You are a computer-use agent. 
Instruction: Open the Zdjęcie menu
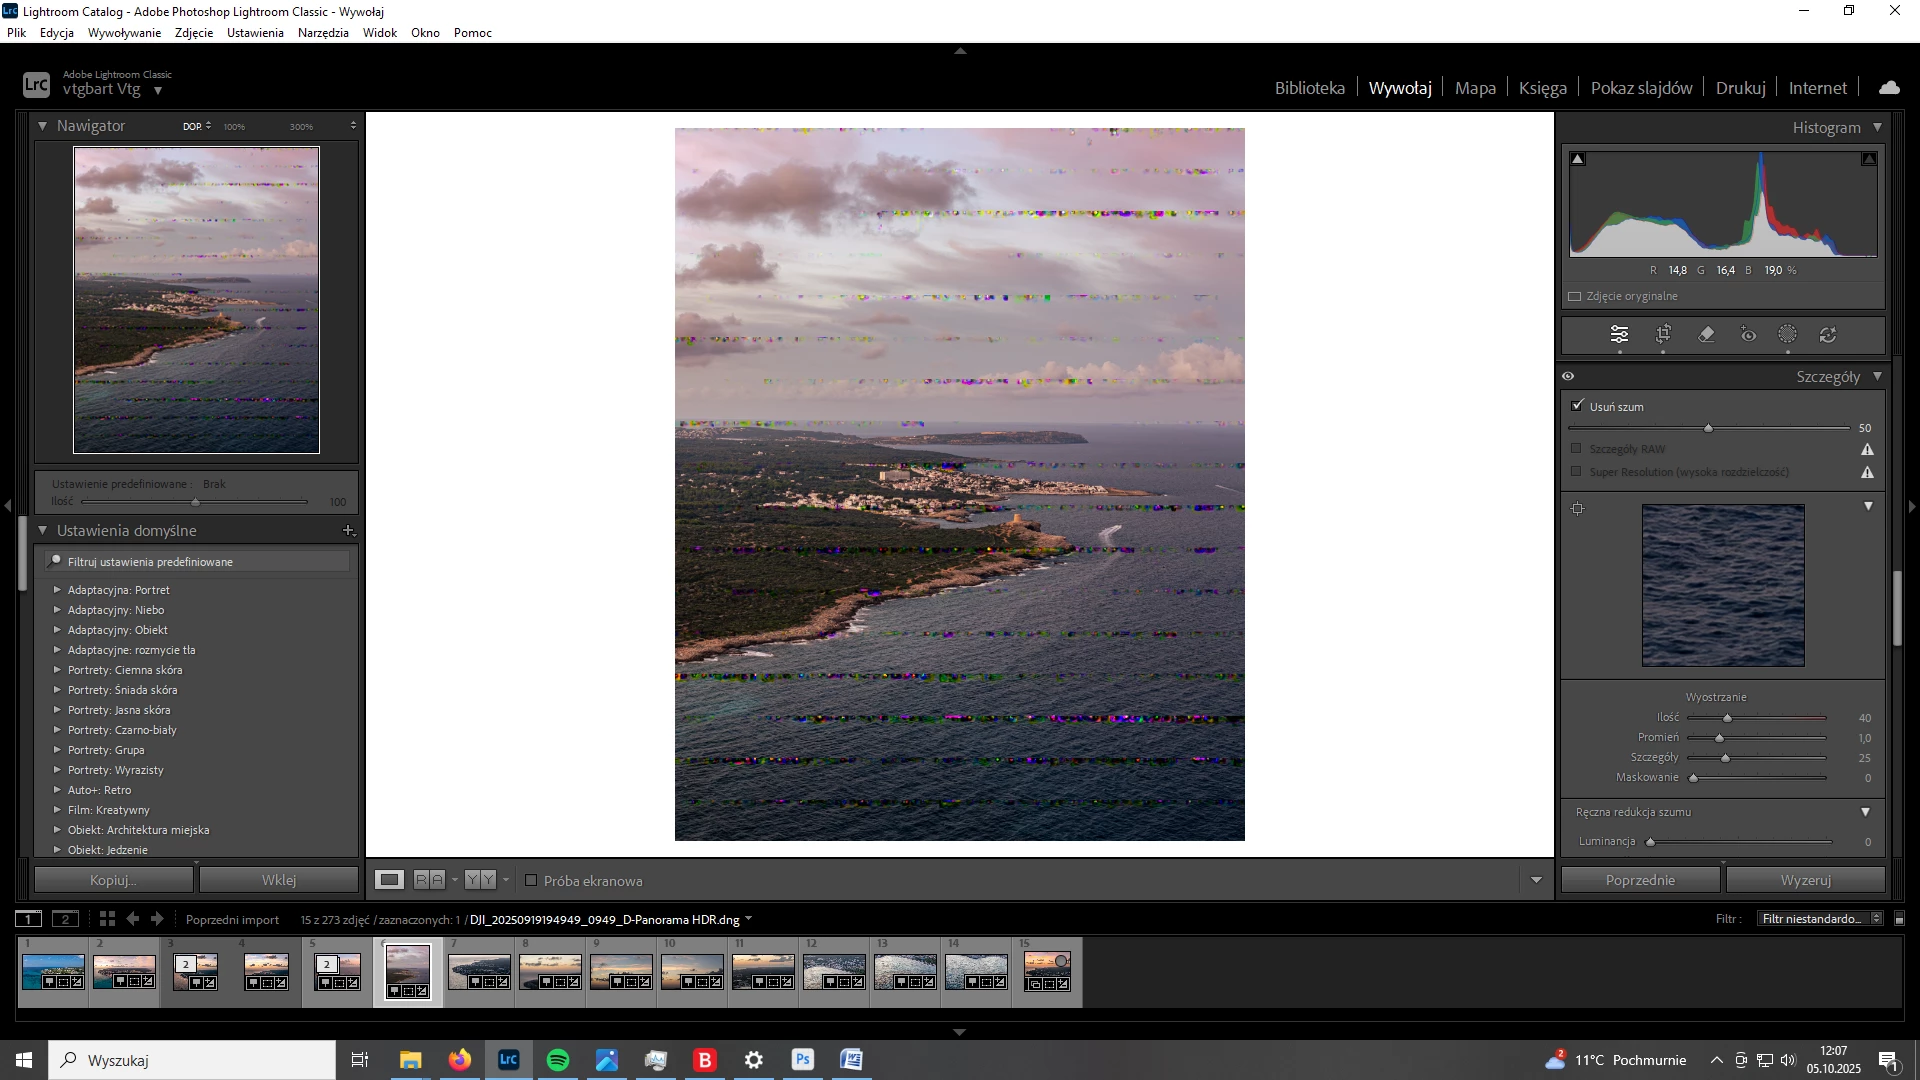tap(193, 33)
